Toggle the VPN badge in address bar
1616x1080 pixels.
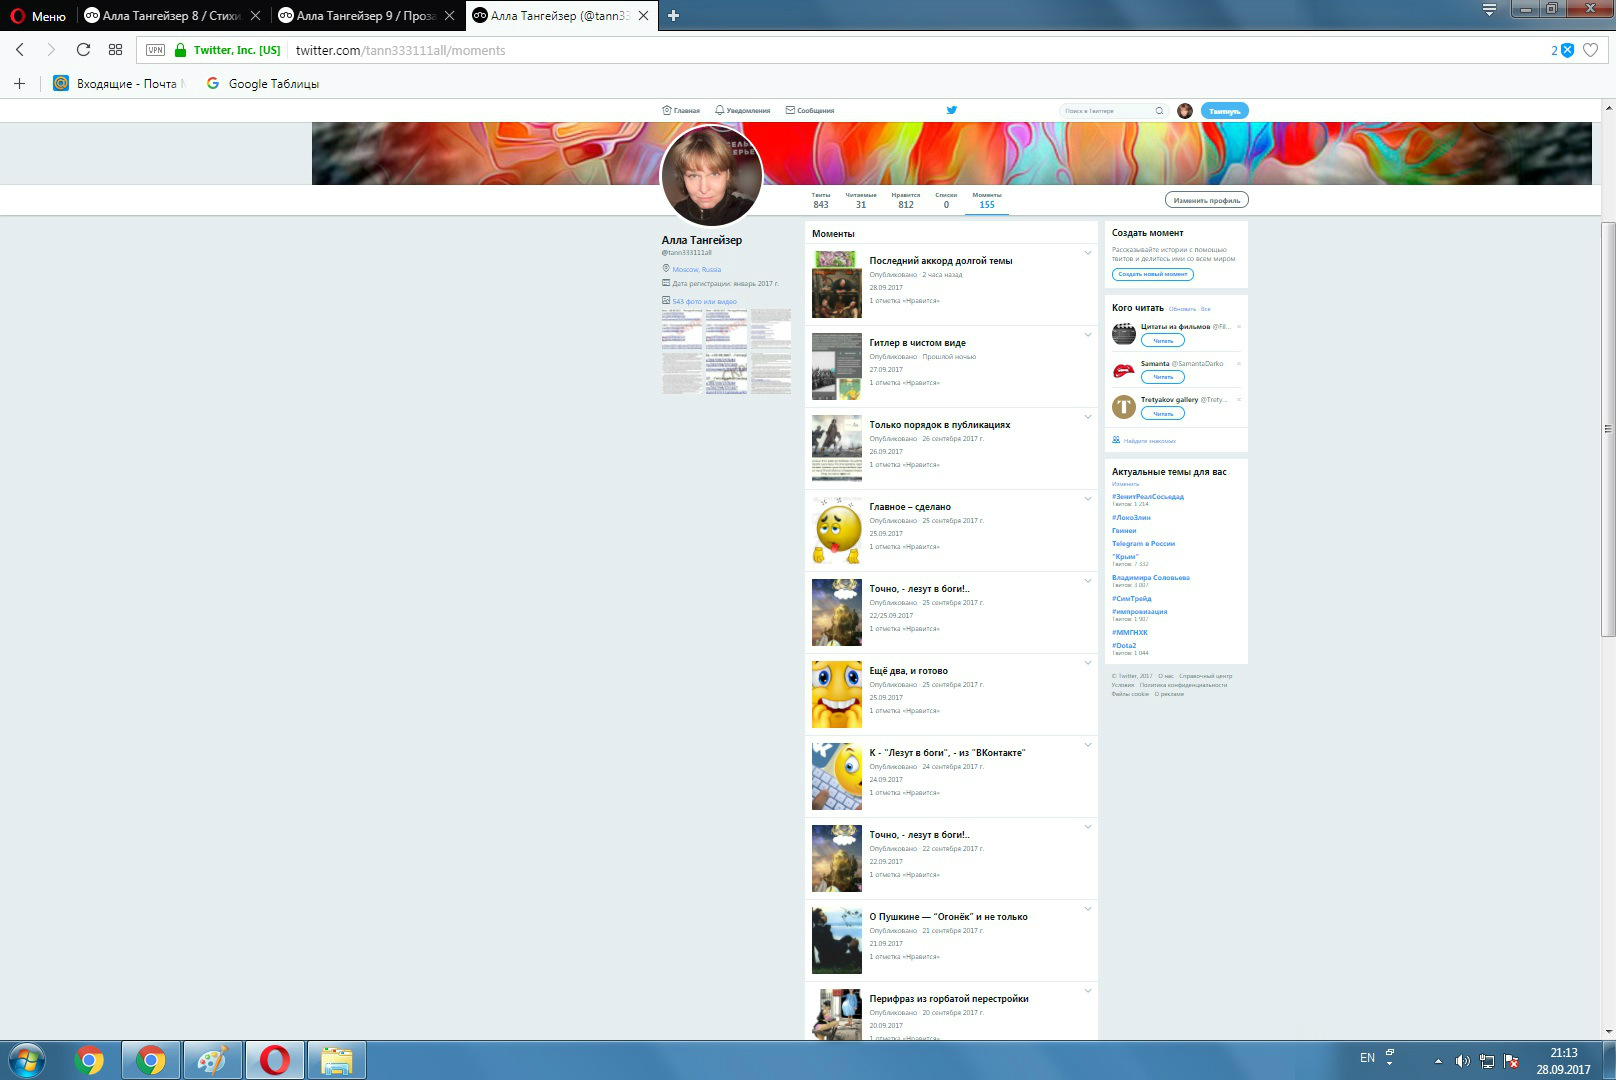(155, 50)
